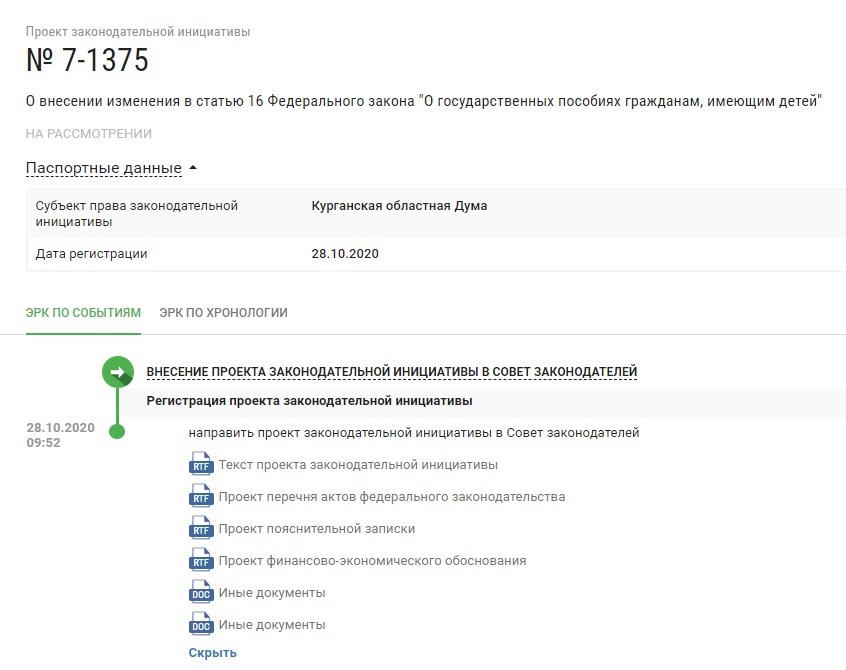
Task: Click the initiative title О внесении изменения
Action: click(424, 101)
